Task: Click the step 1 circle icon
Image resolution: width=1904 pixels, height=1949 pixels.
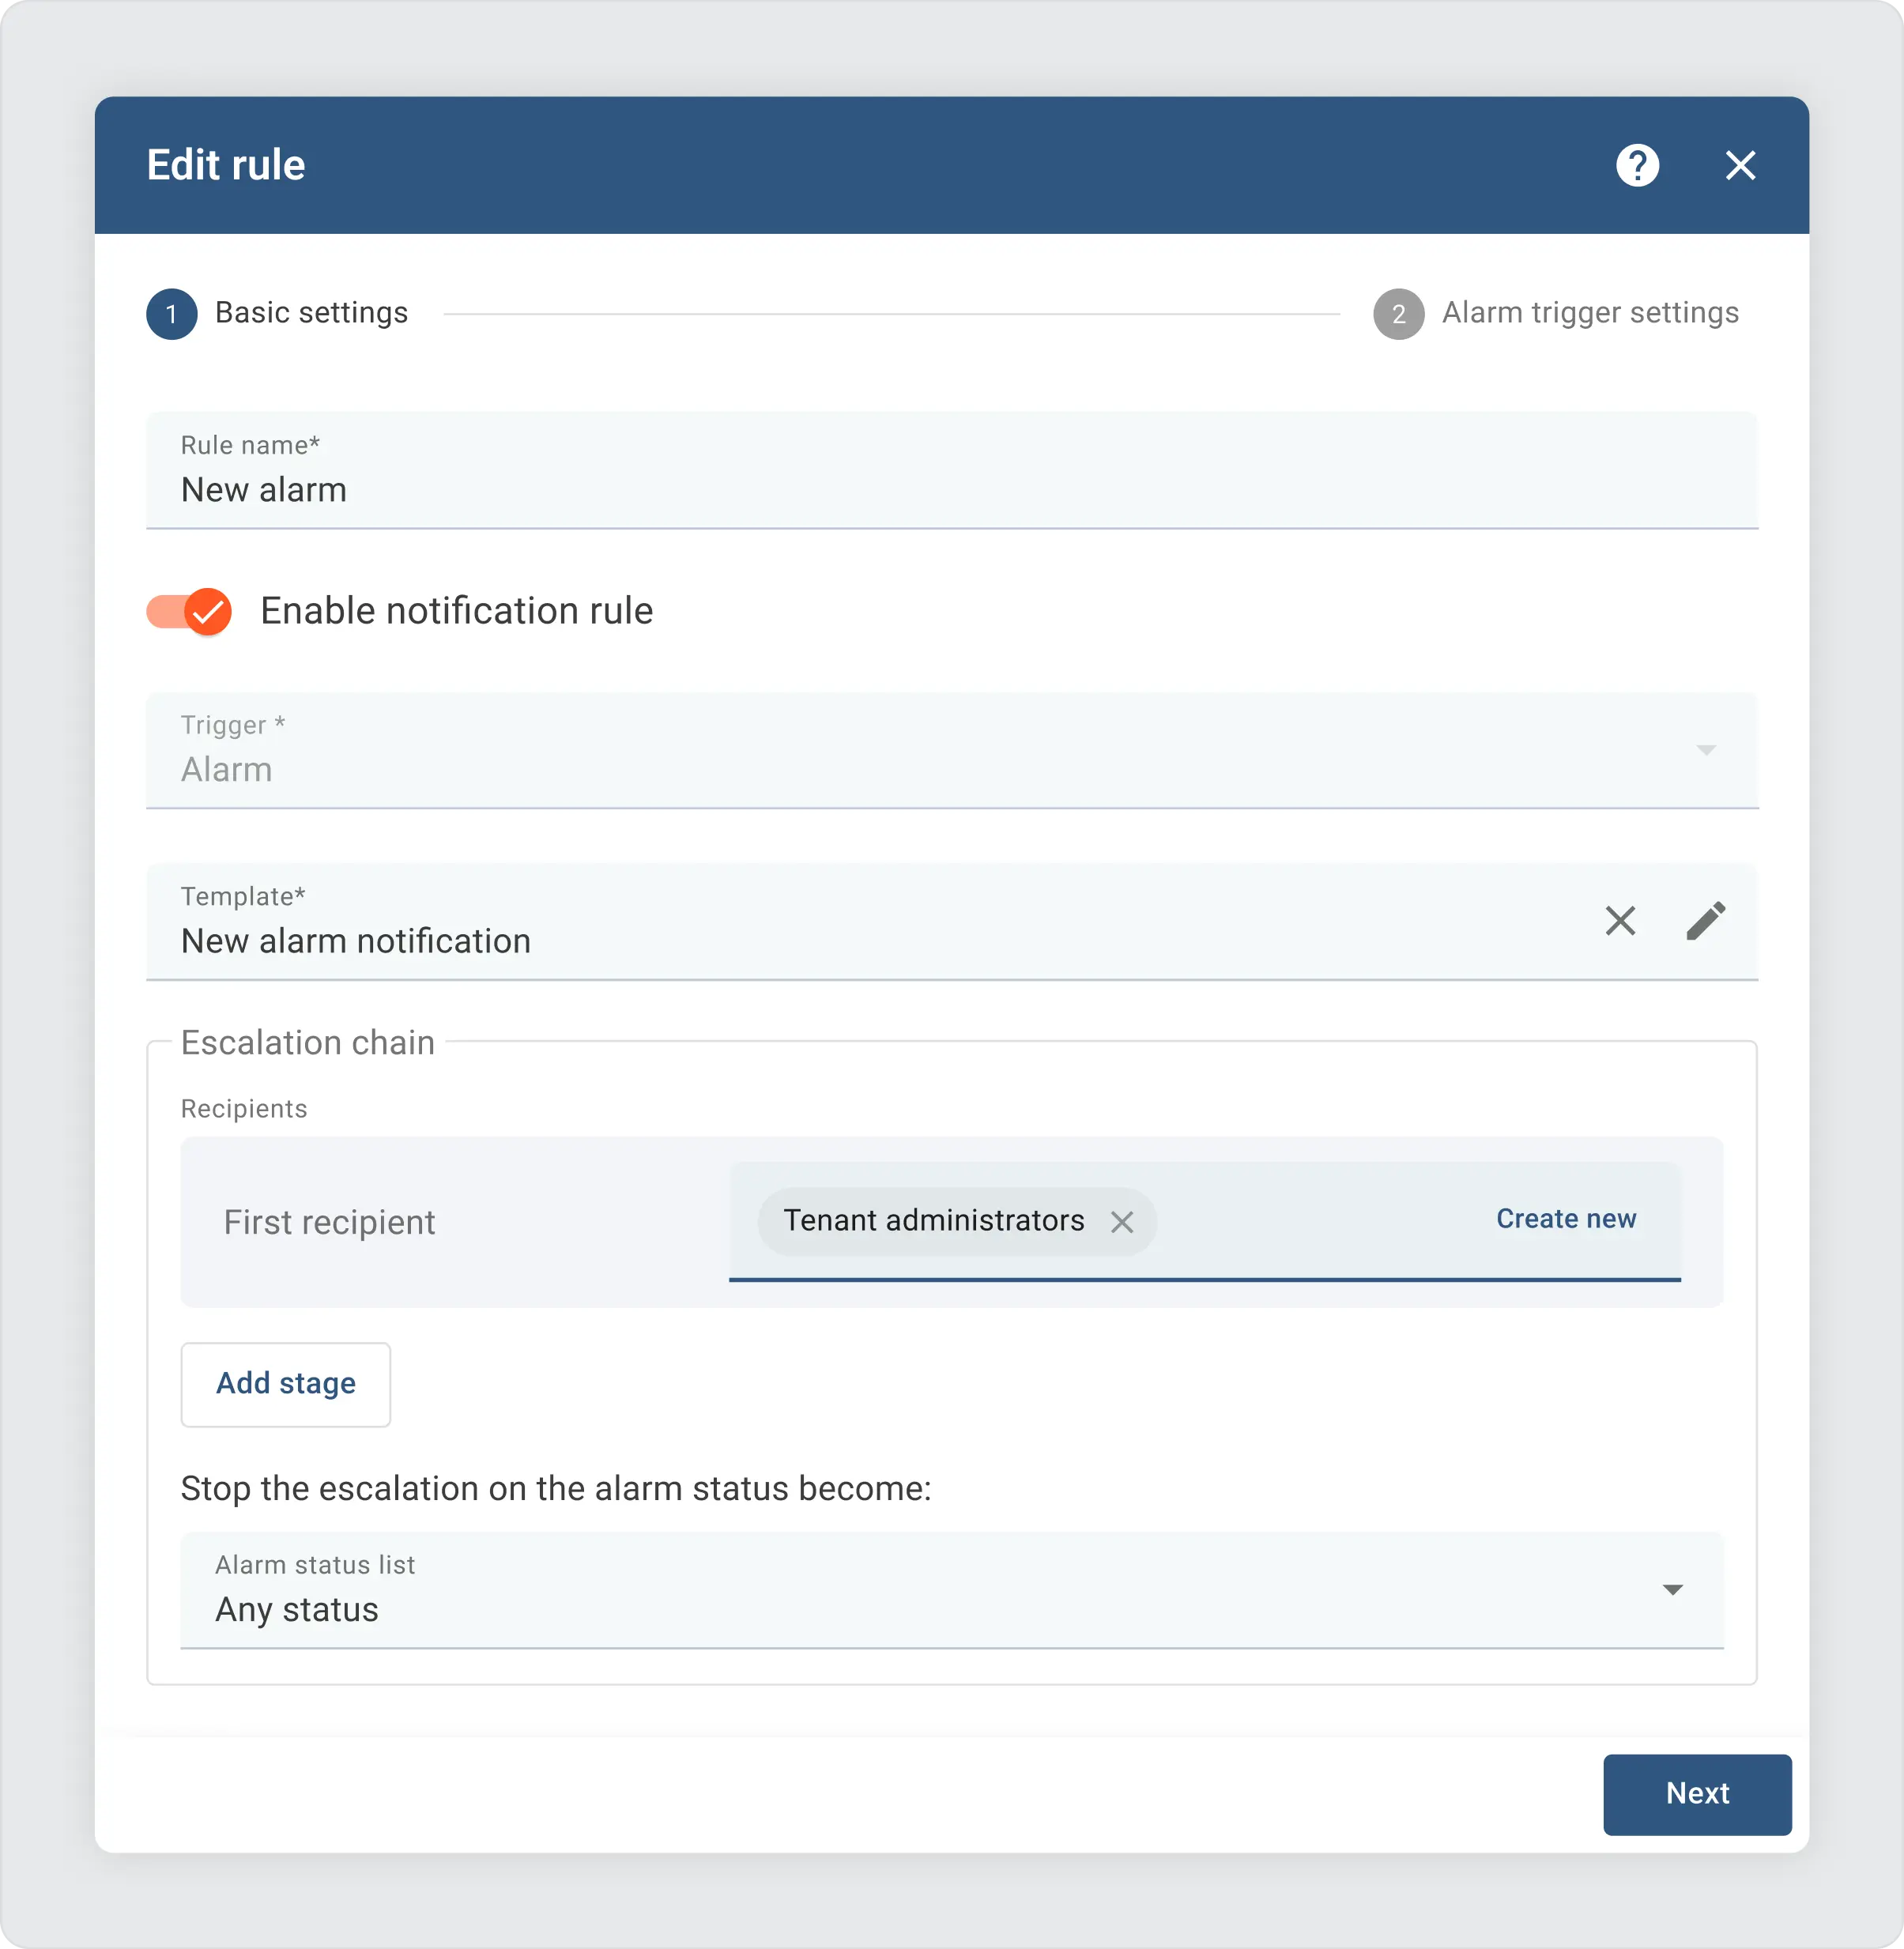Action: coord(172,314)
